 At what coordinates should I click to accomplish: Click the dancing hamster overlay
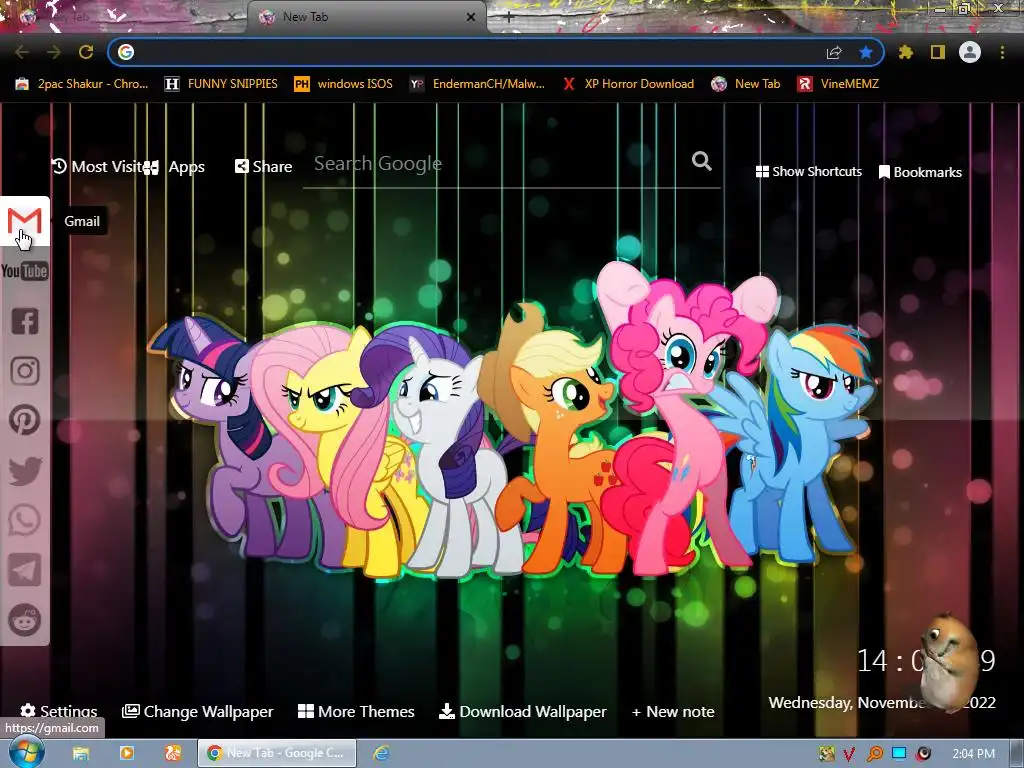coord(948,661)
